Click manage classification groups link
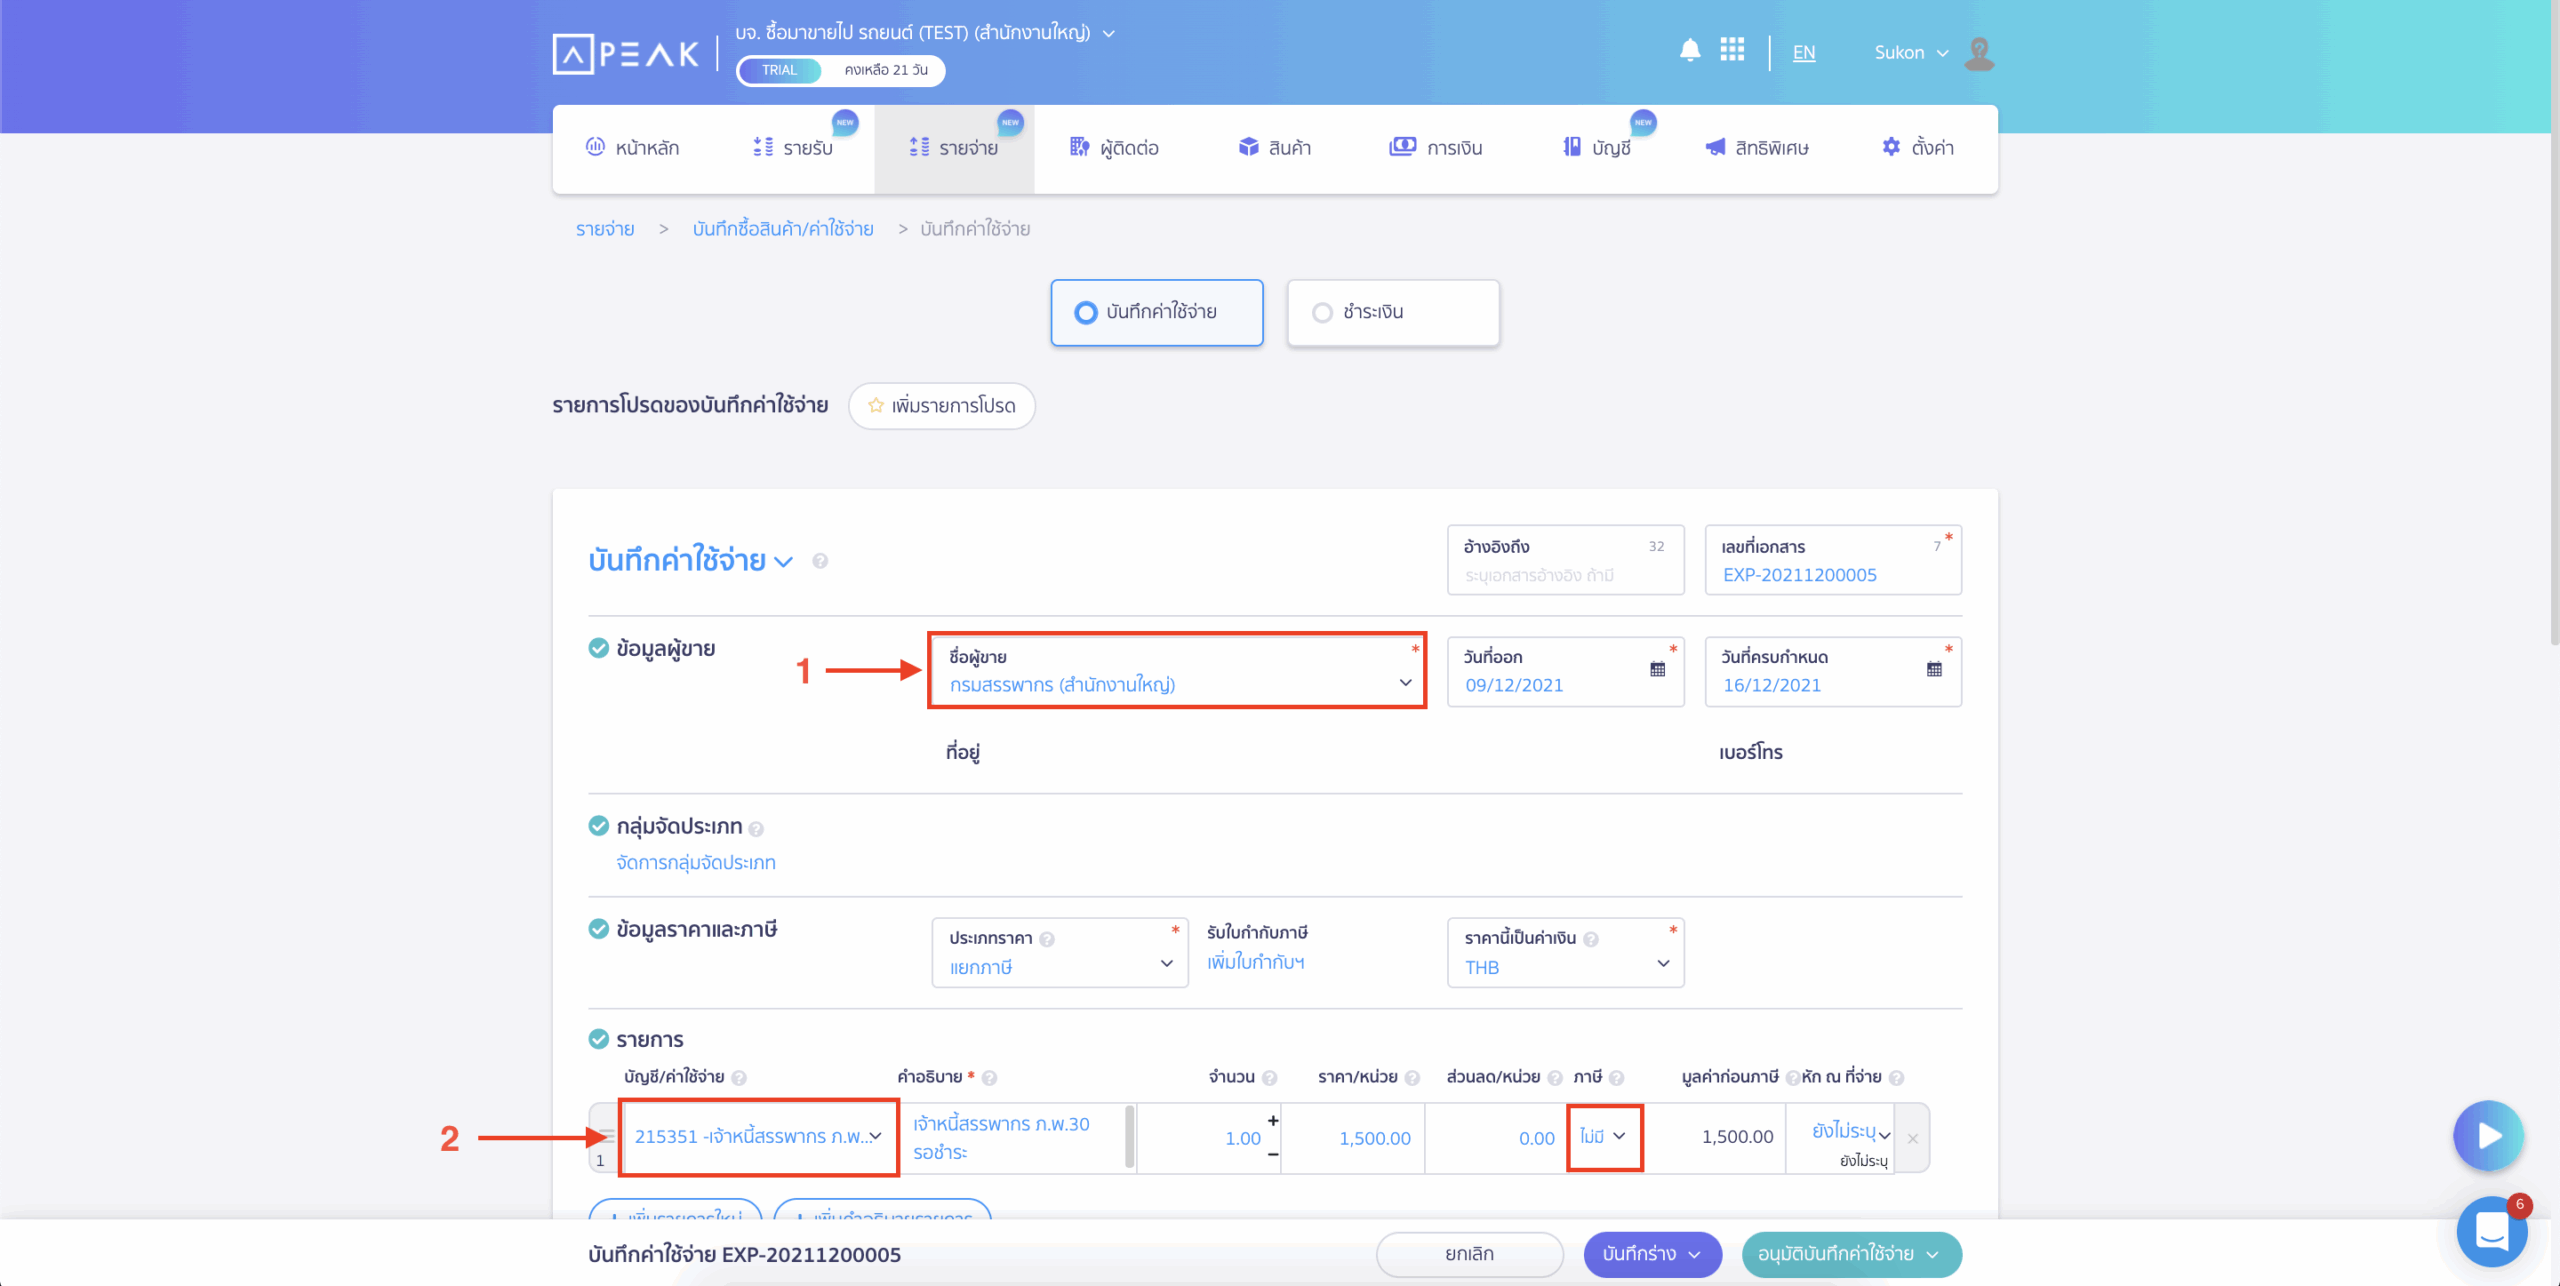The height and width of the screenshot is (1286, 2560). 696,863
